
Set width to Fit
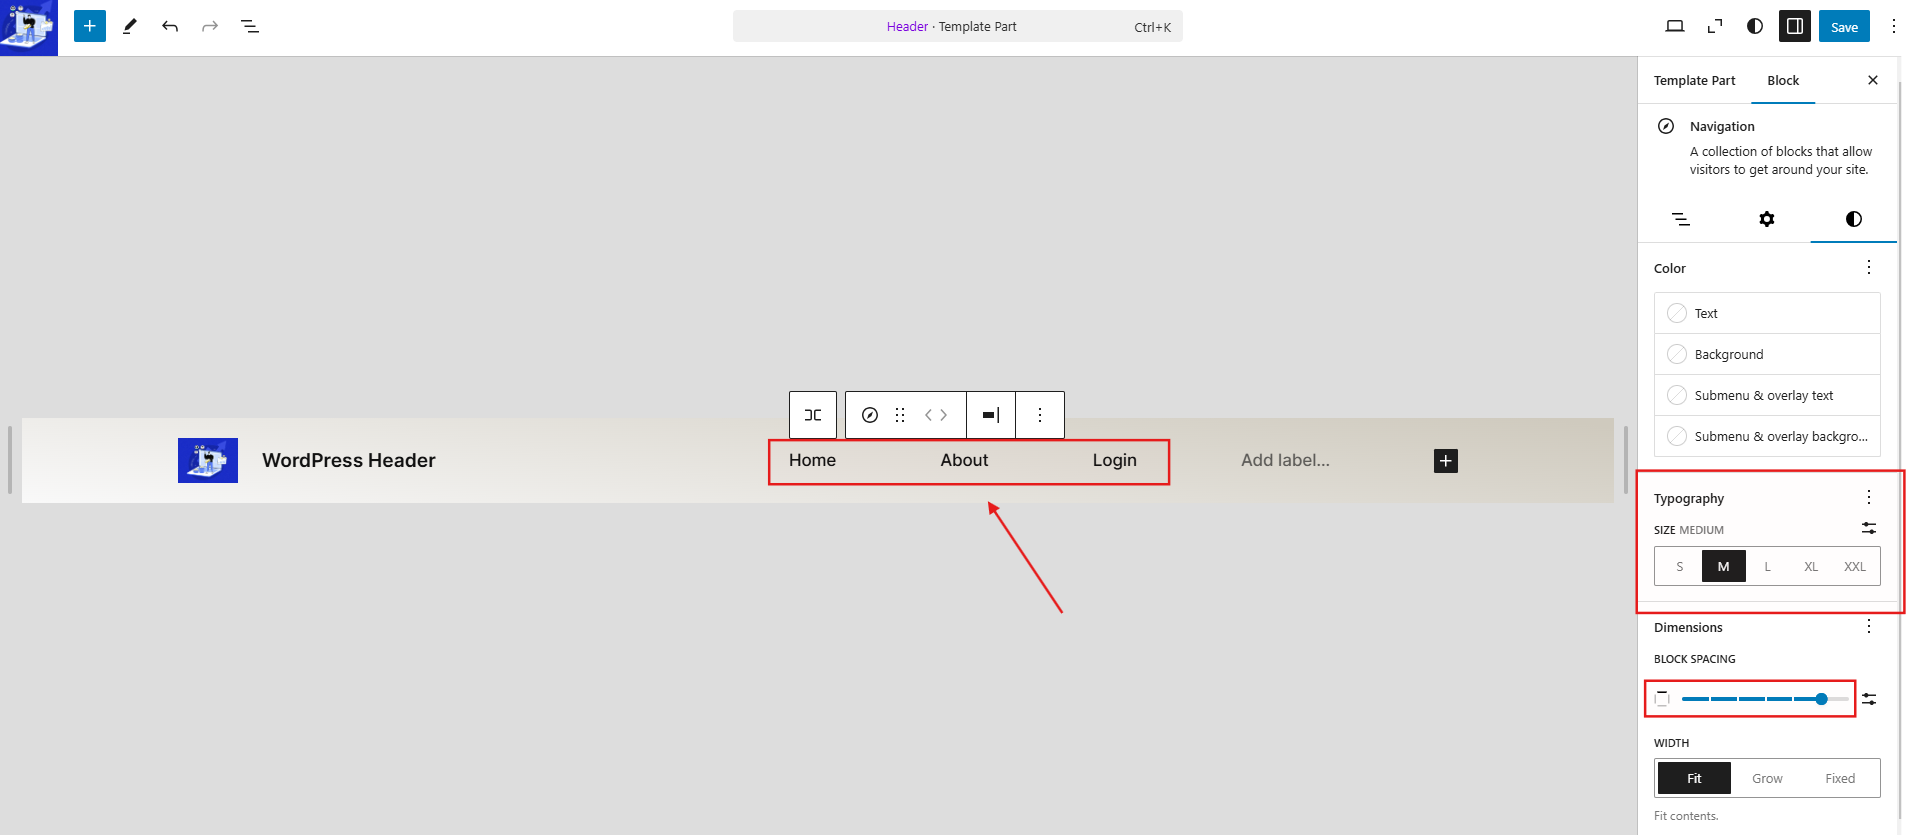pyautogui.click(x=1694, y=779)
